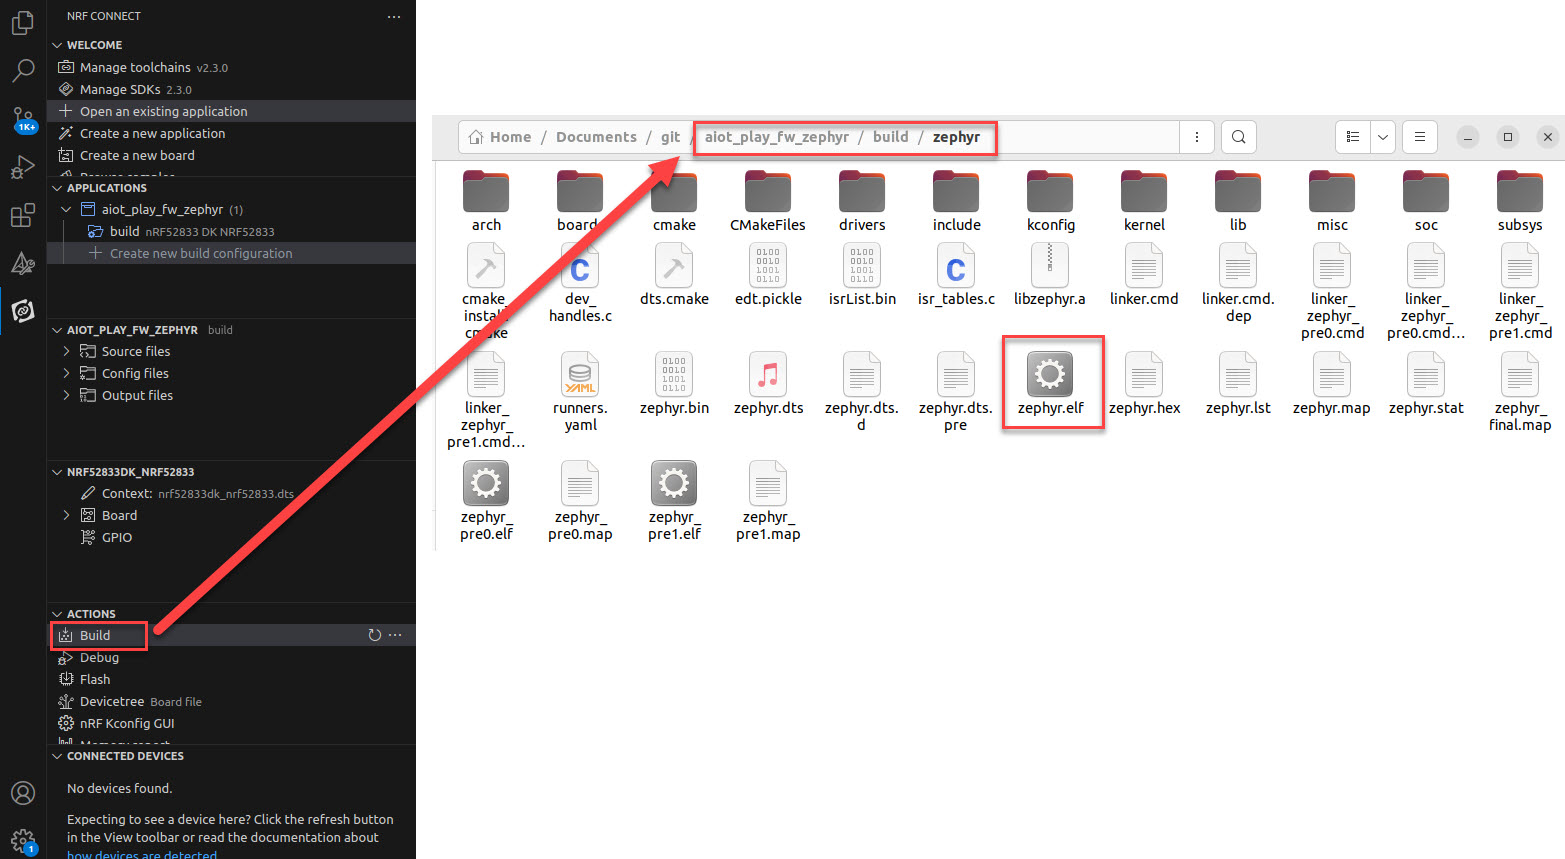Select the kconfig folder
Image resolution: width=1565 pixels, height=859 pixels.
[x=1050, y=201]
